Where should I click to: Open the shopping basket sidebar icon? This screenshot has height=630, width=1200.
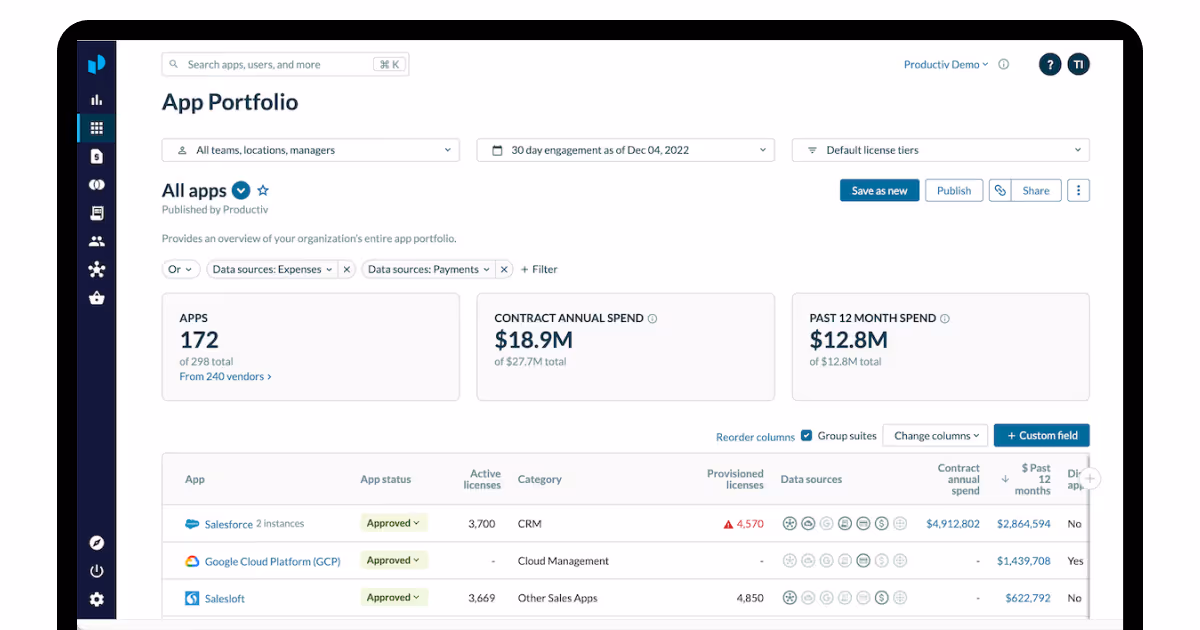click(96, 298)
